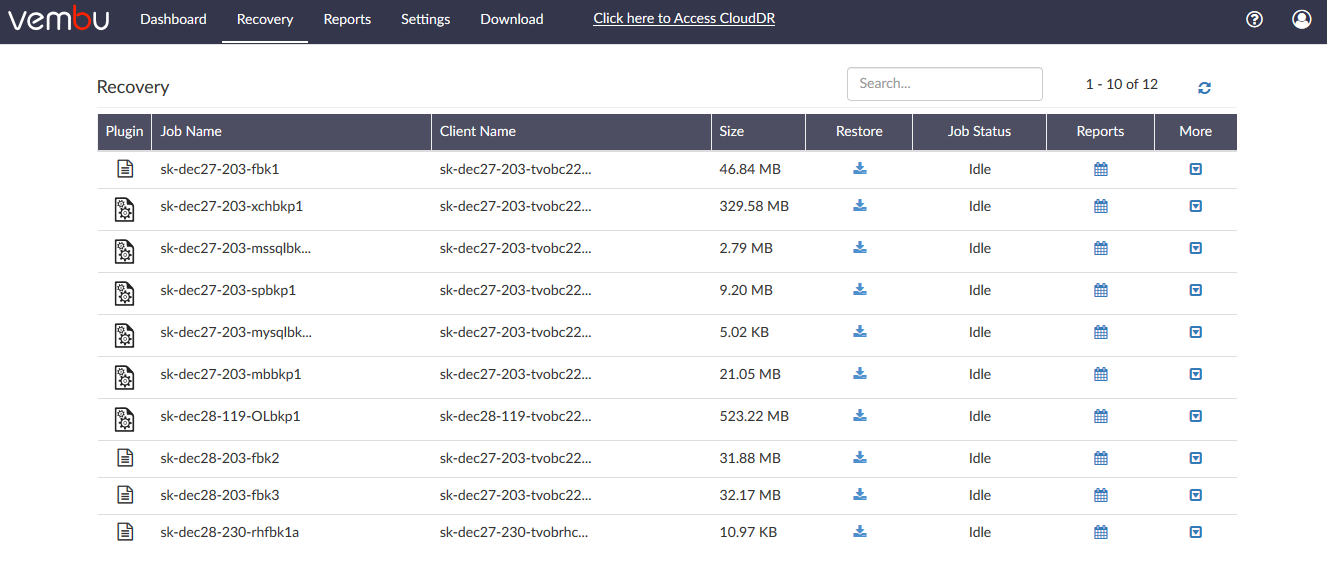Refresh the recovery job list
The image size is (1327, 565).
(x=1205, y=88)
